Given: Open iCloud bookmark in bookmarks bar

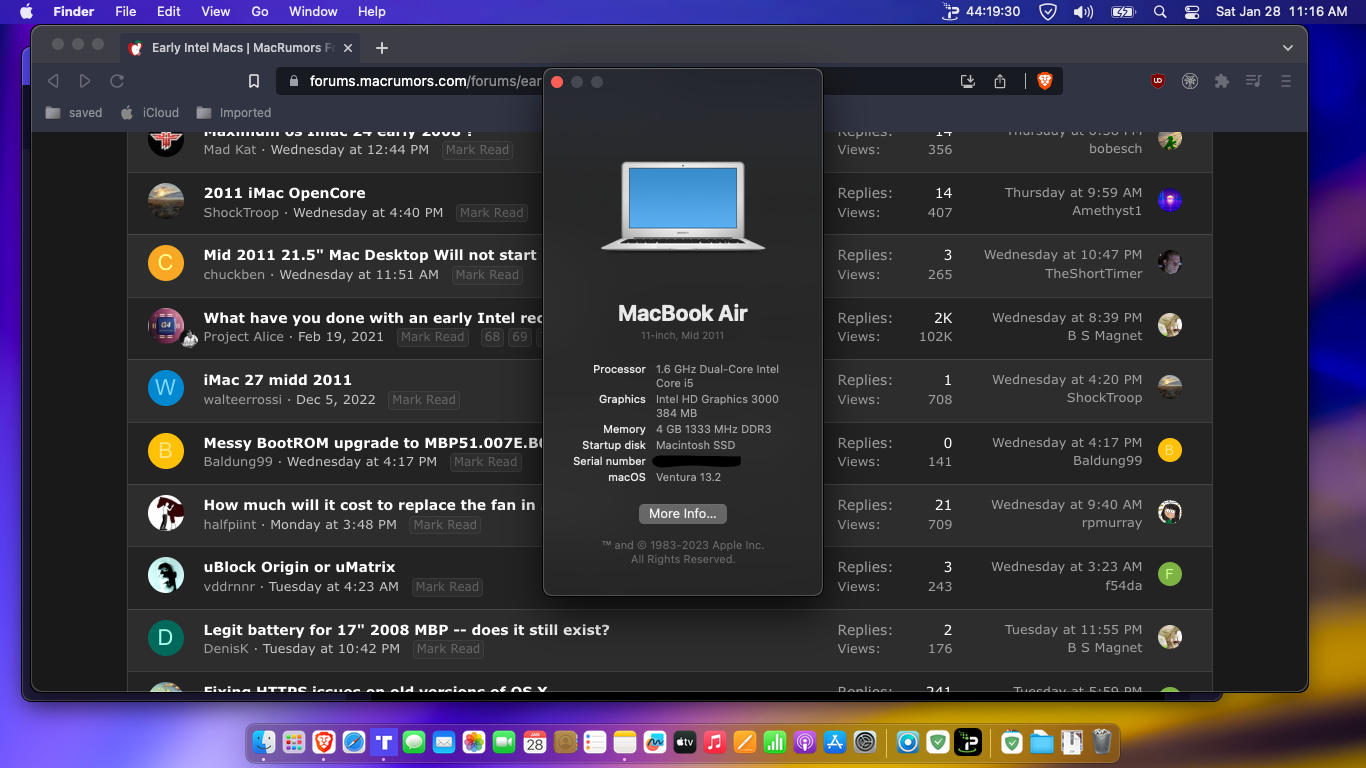Looking at the screenshot, I should [150, 113].
